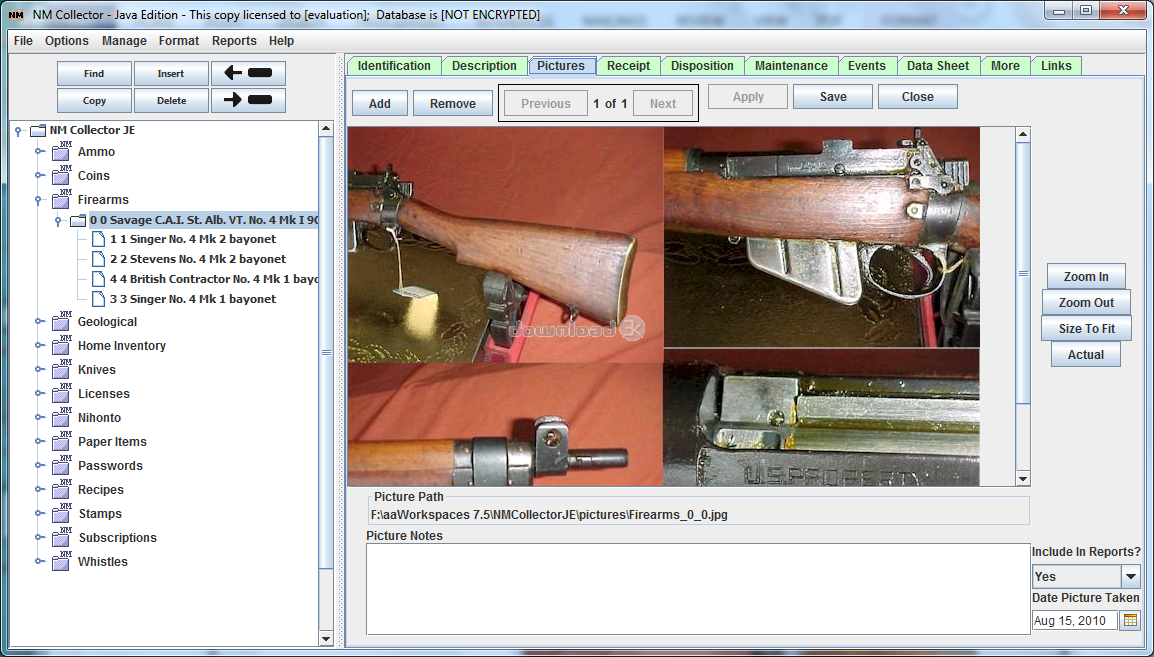Expand the Passwords category node
The image size is (1154, 657).
tap(40, 466)
